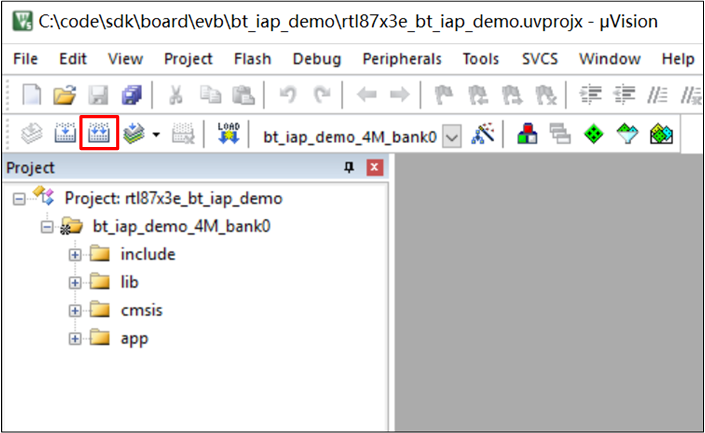
Task: Cut the selection with the scissors icon
Action: coord(176,95)
